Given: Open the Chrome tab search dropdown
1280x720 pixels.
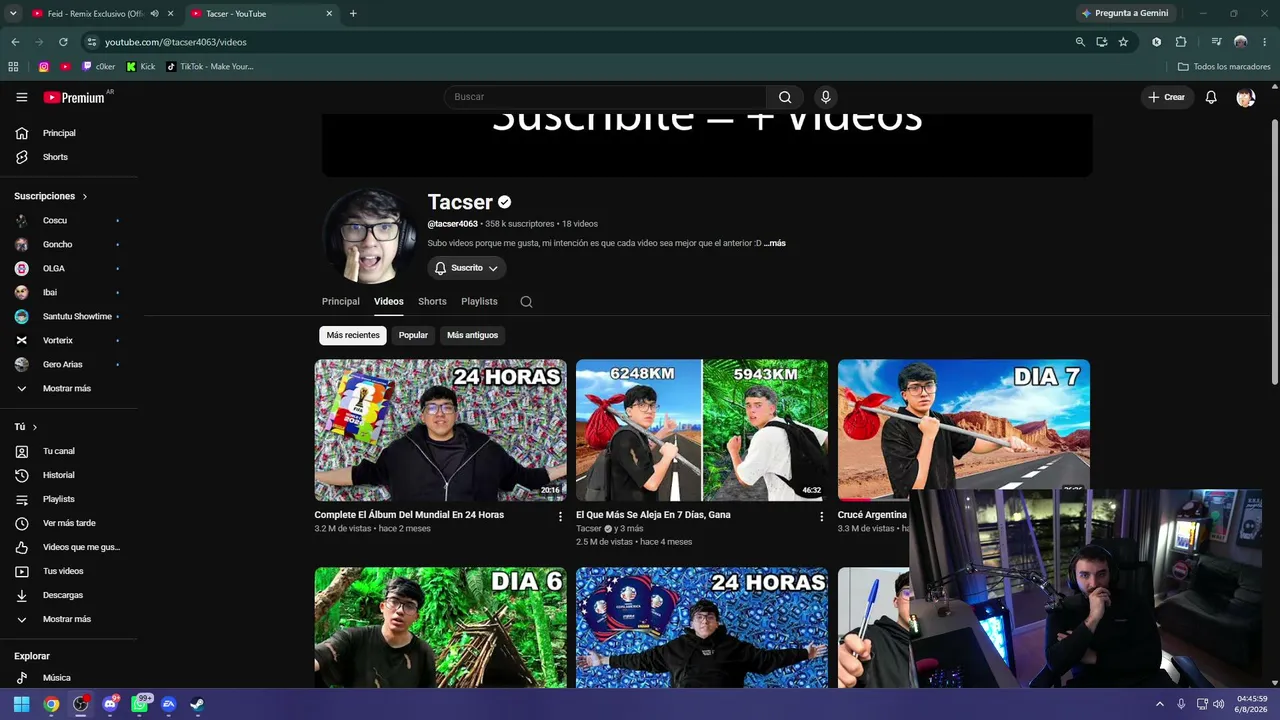Looking at the screenshot, I should 13,14.
